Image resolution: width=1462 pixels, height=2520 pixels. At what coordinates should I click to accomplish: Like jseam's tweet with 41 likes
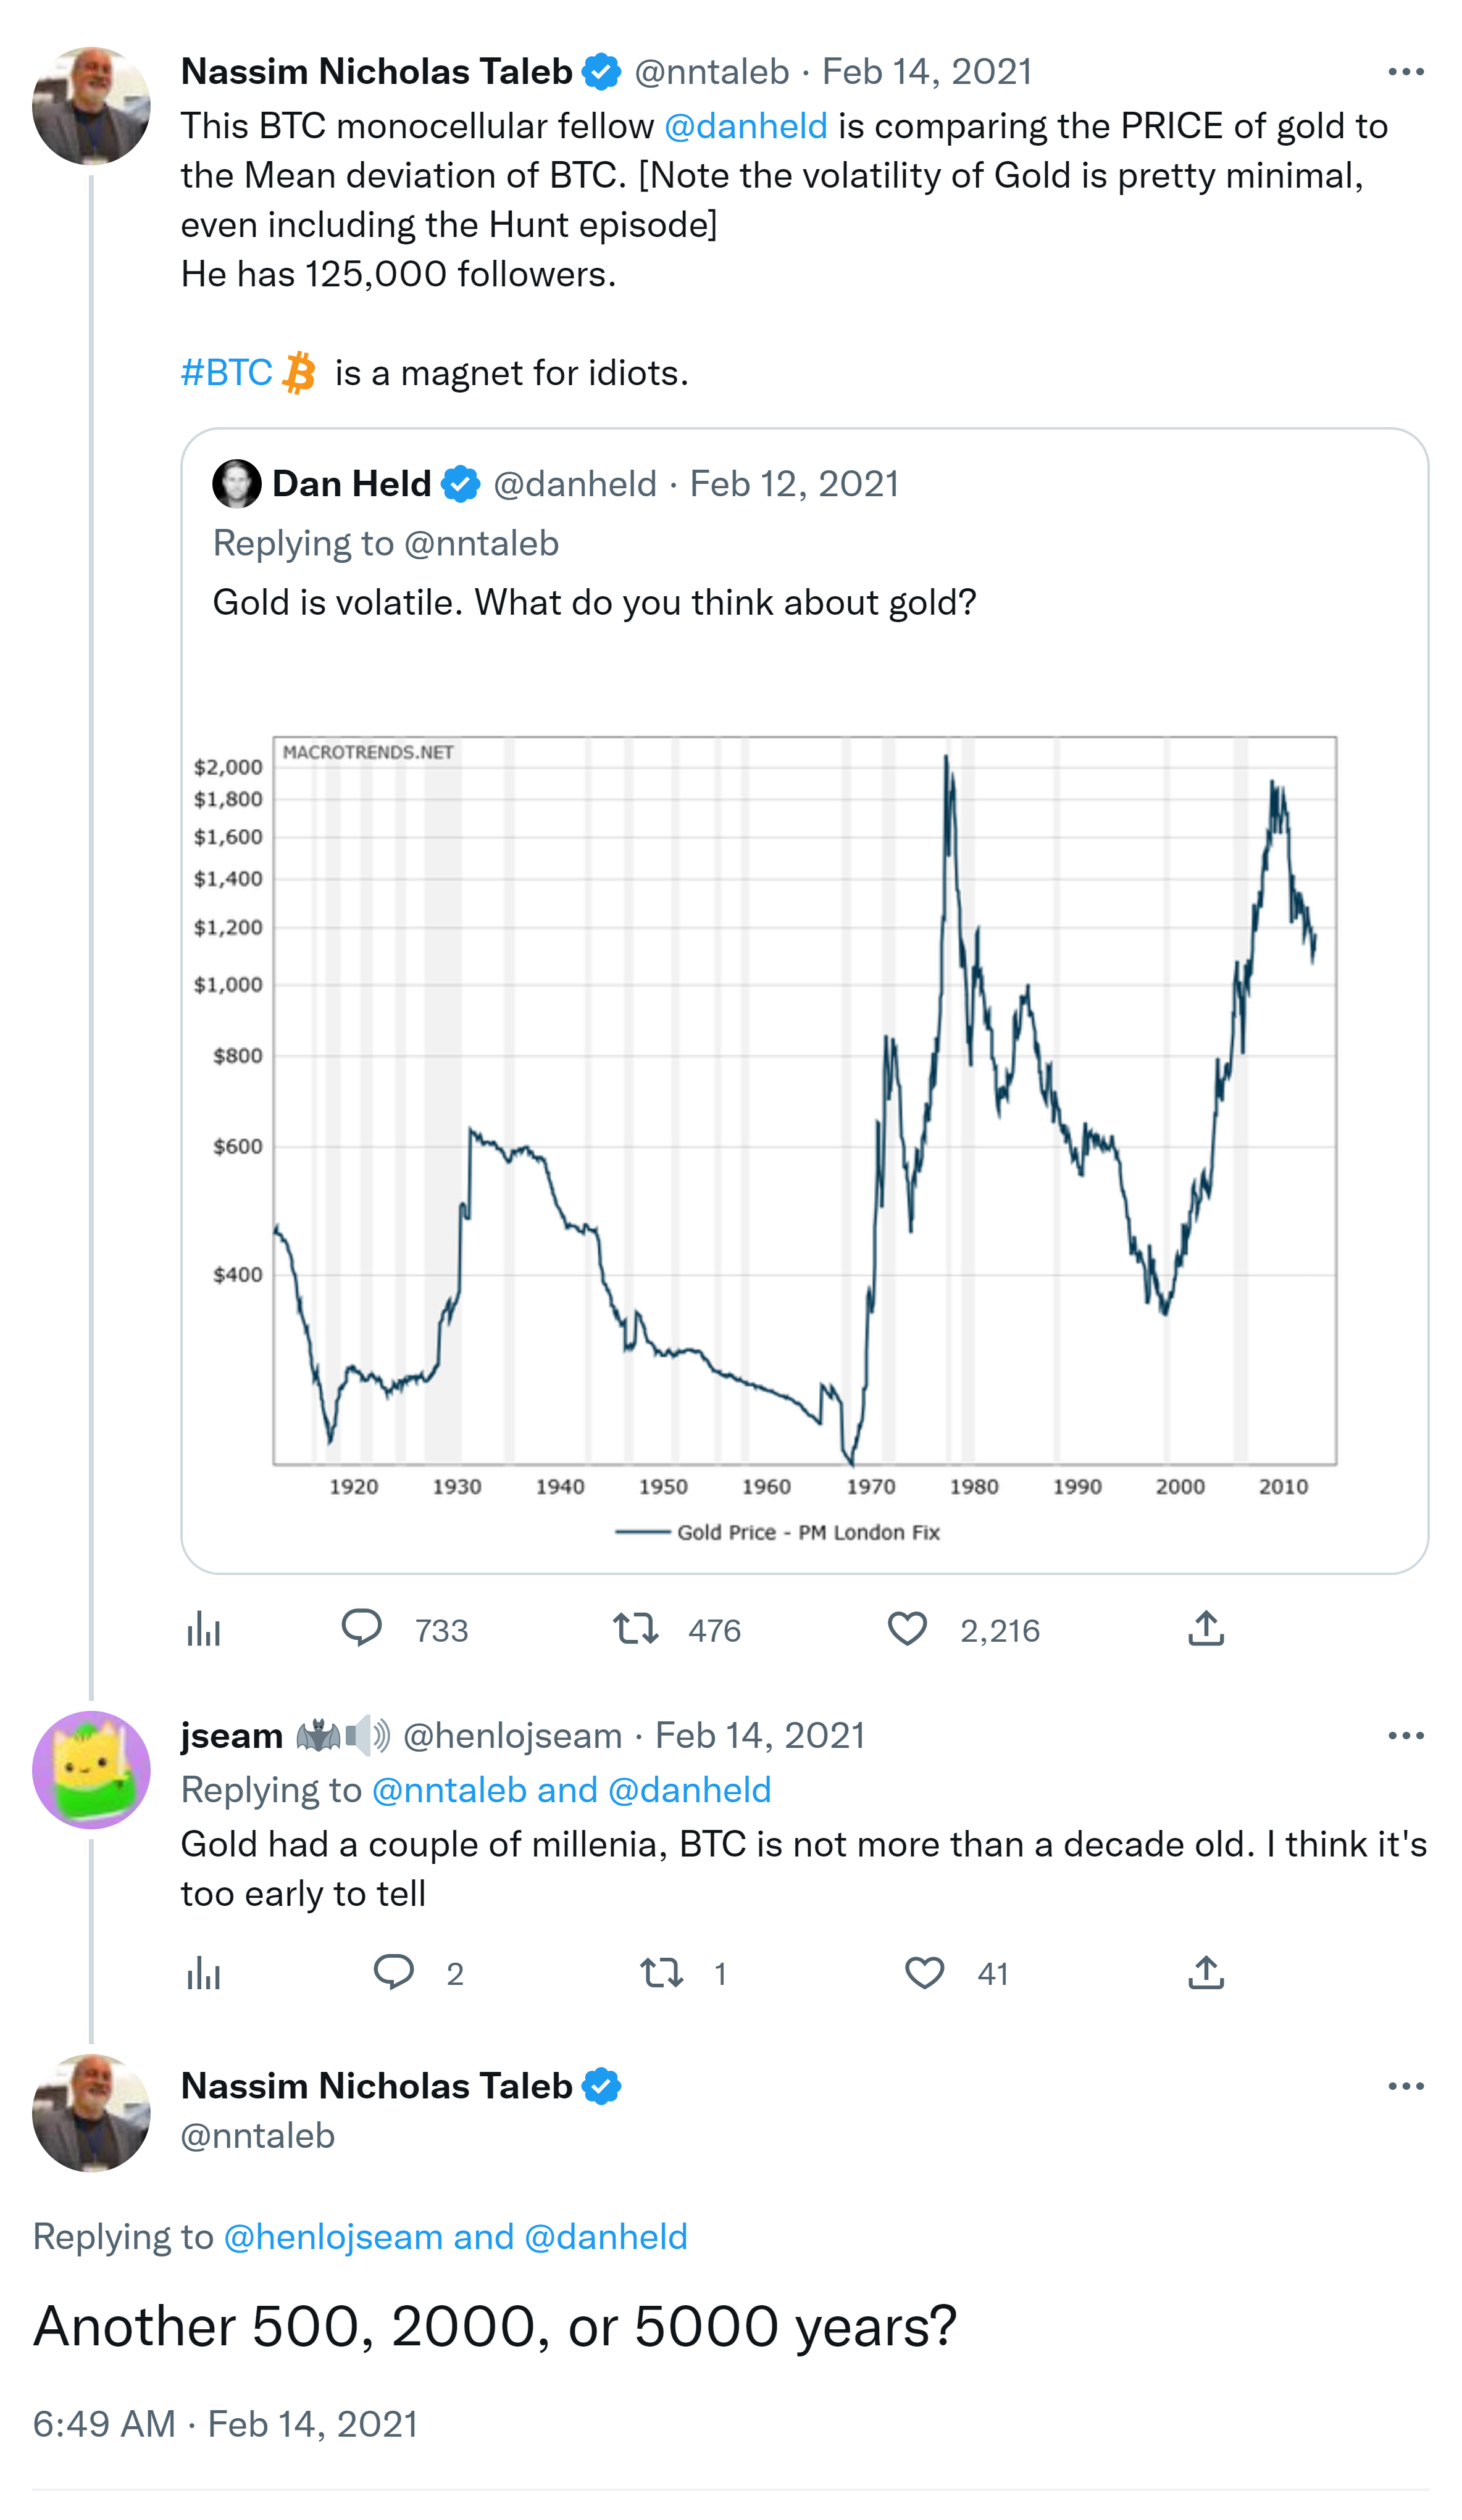coord(924,1972)
